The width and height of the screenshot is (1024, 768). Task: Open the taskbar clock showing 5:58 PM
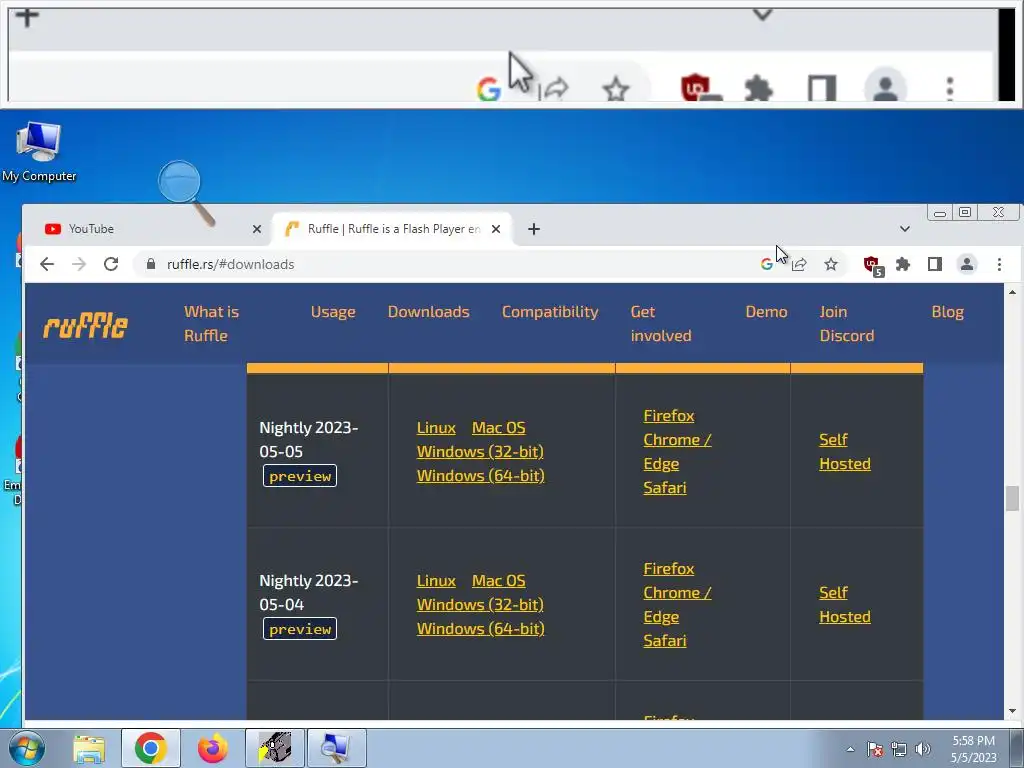[974, 749]
